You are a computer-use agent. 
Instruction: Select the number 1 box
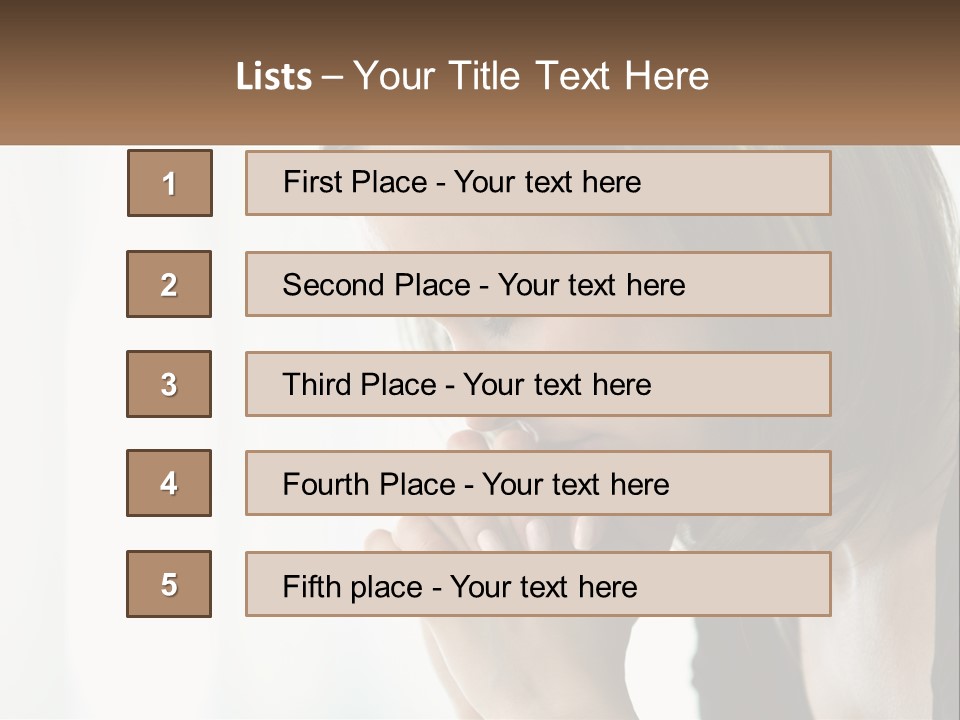pos(169,183)
